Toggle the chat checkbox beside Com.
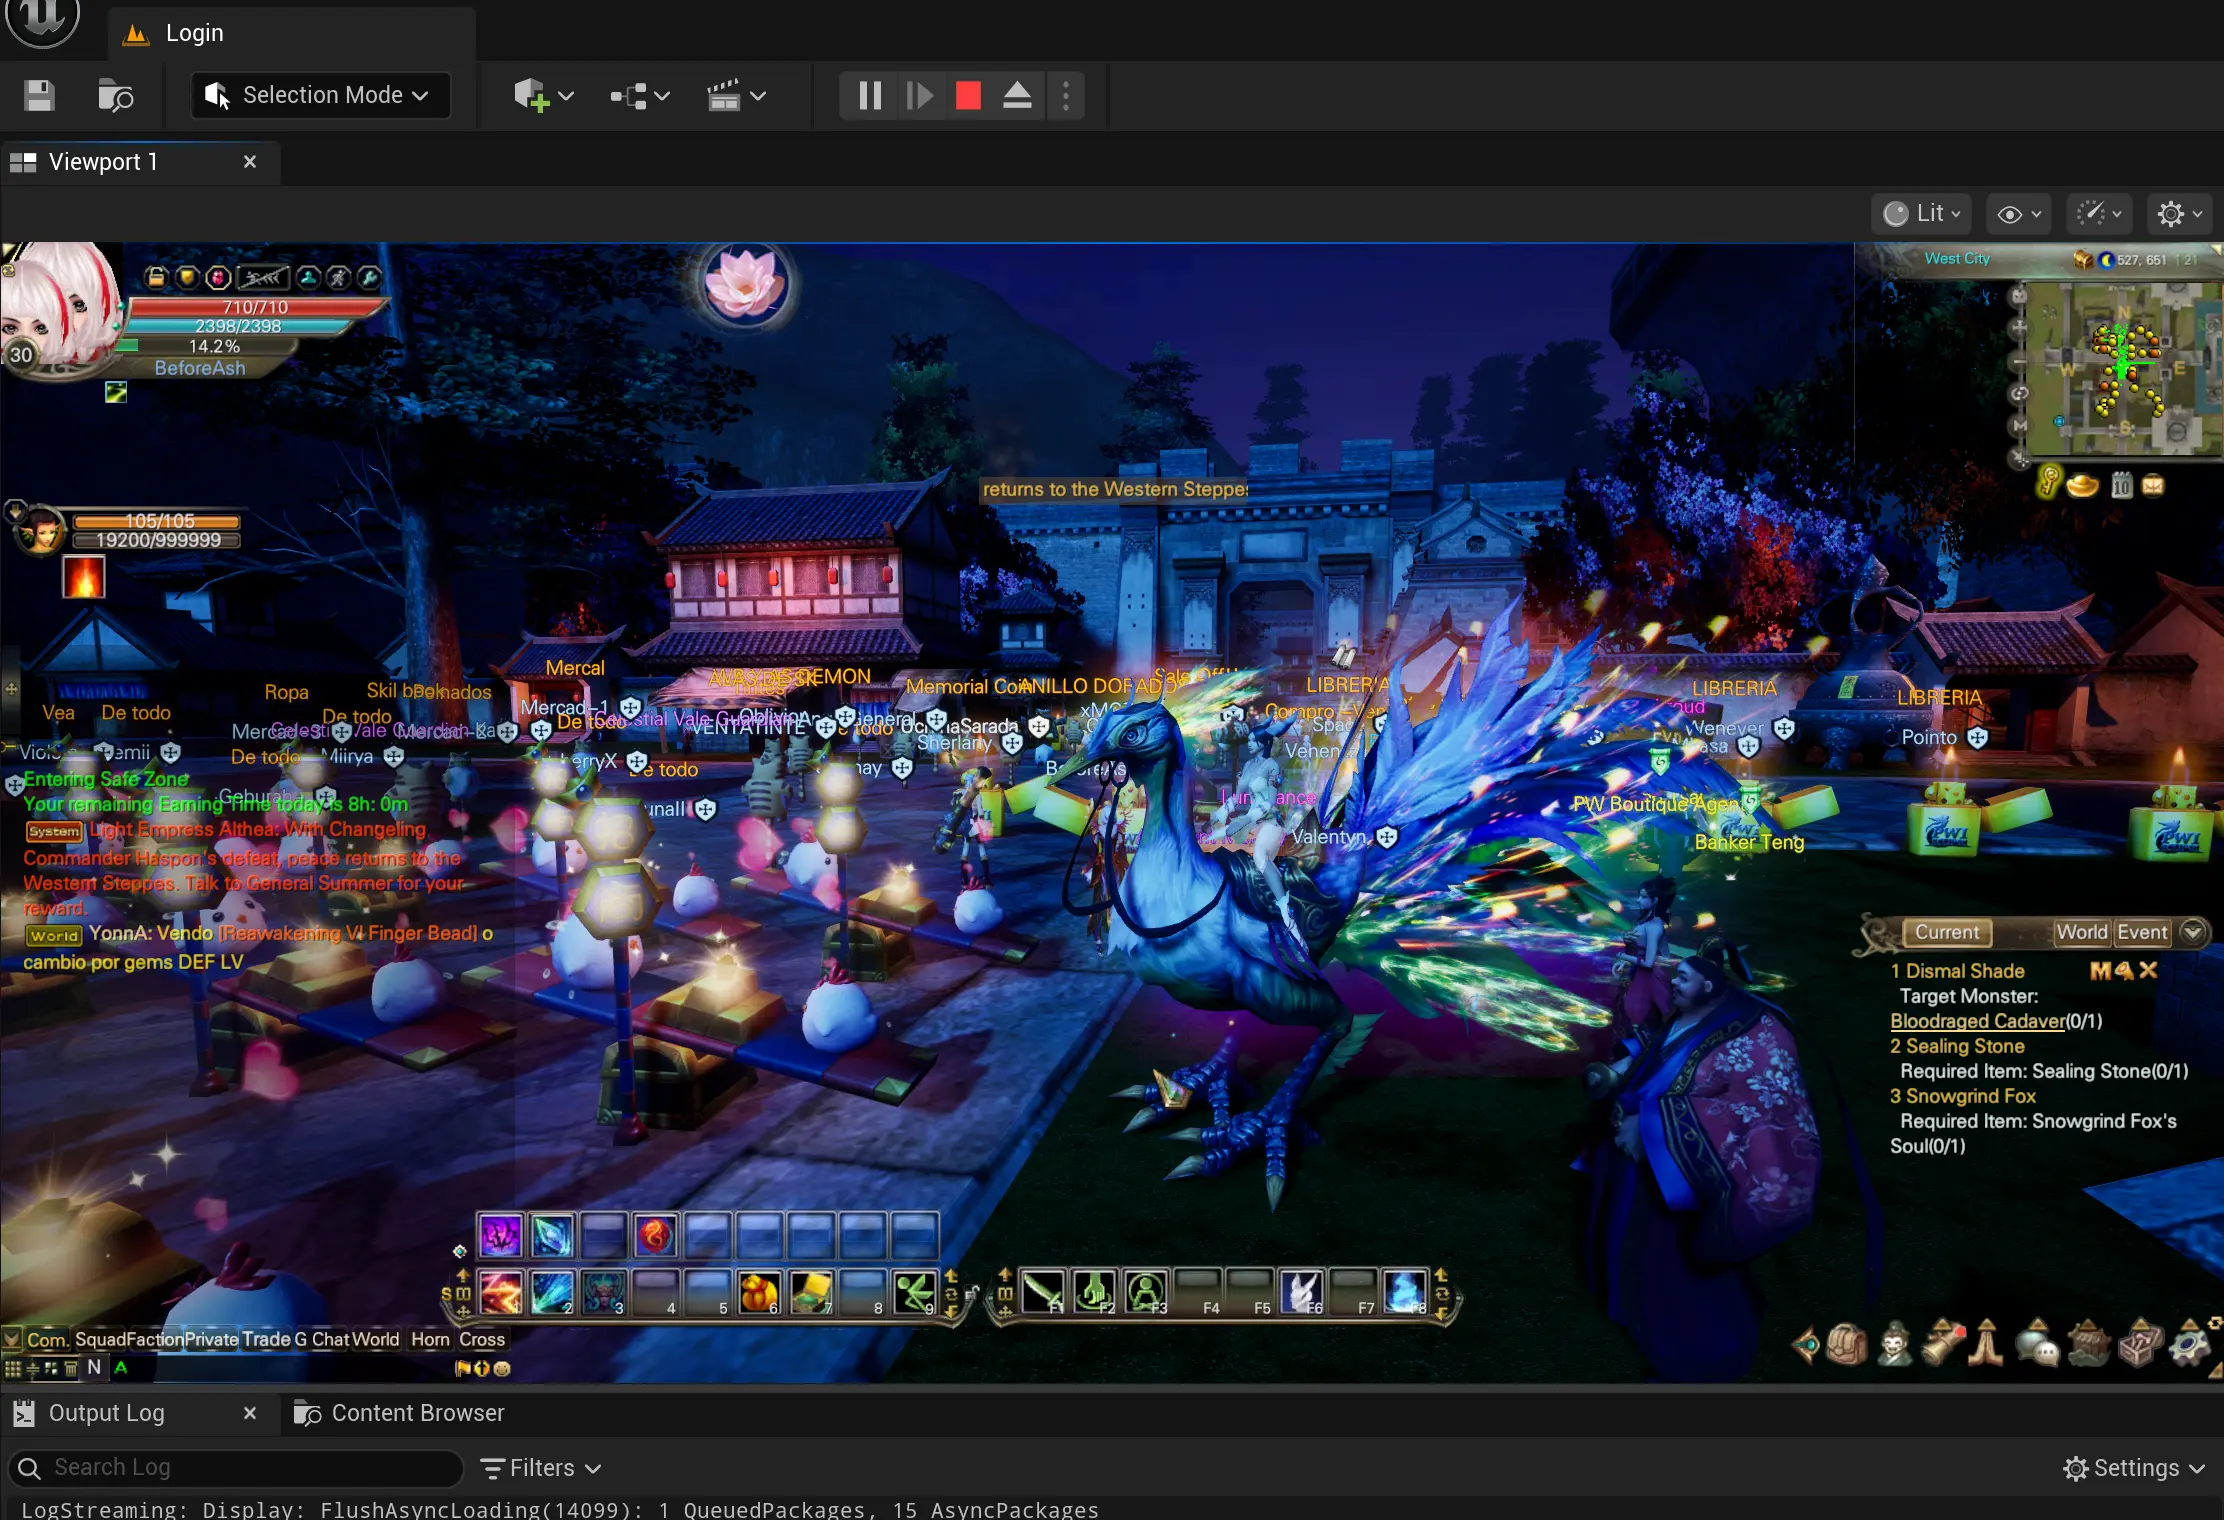2224x1520 pixels. (x=12, y=1339)
